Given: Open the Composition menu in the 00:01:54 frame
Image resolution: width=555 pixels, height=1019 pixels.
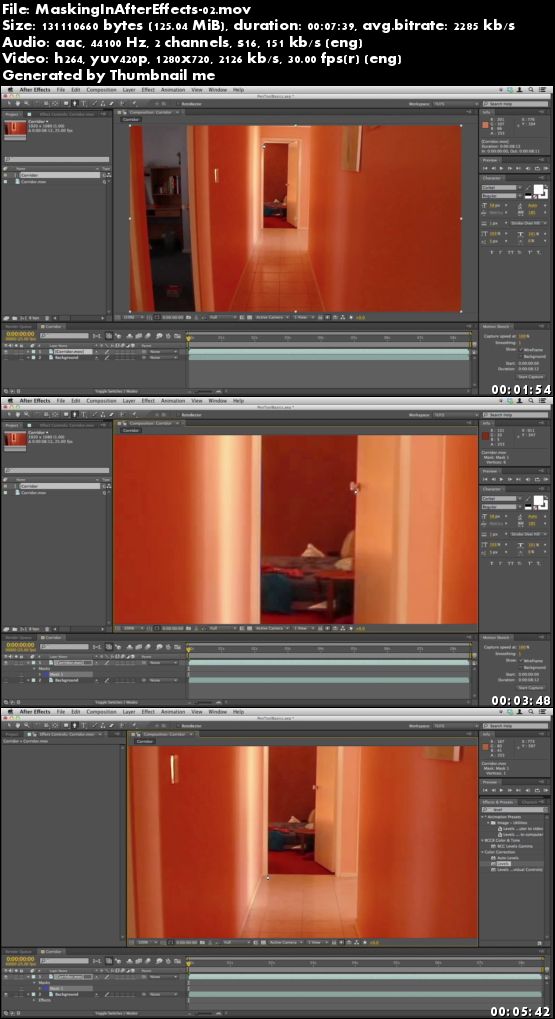Looking at the screenshot, I should pos(101,89).
